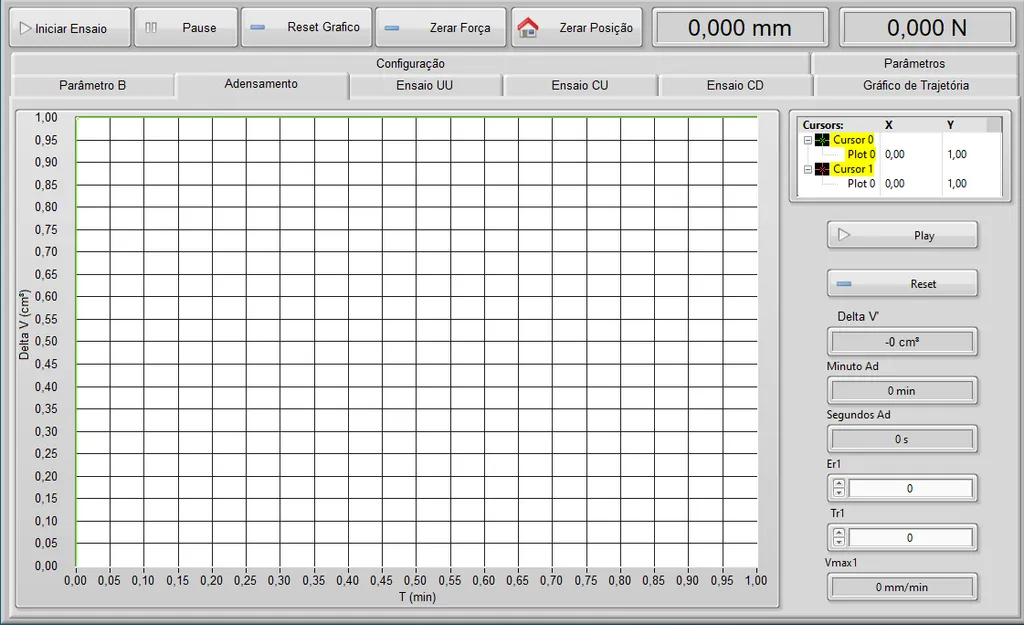Increment the Tr1 value with up arrow
Screen dimensions: 1024x625
tap(839, 533)
